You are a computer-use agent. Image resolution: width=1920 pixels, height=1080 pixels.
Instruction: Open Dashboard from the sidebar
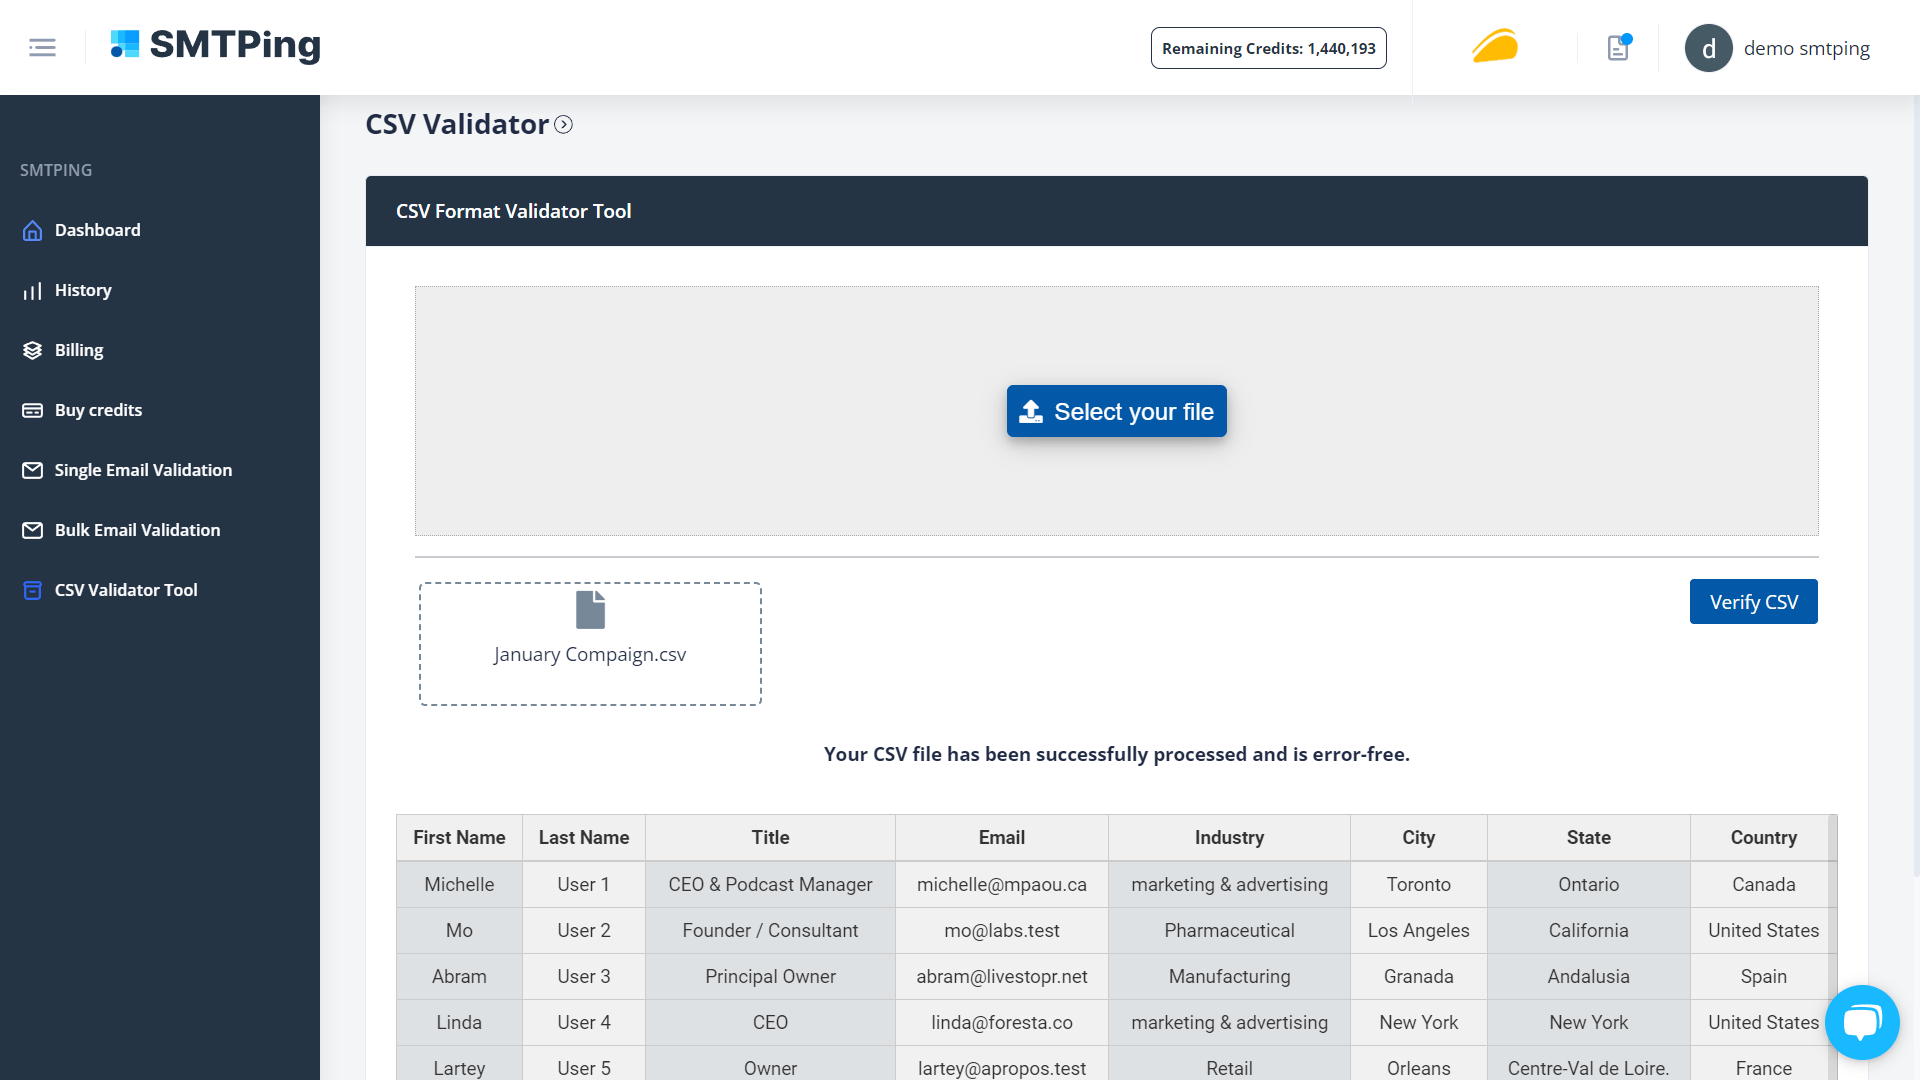(97, 230)
